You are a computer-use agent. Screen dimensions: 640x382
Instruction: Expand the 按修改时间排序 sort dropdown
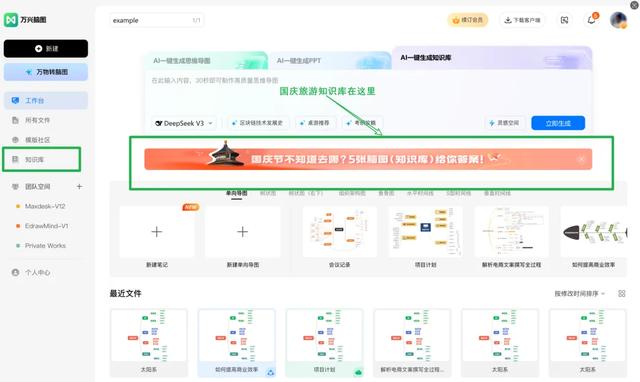pos(580,293)
